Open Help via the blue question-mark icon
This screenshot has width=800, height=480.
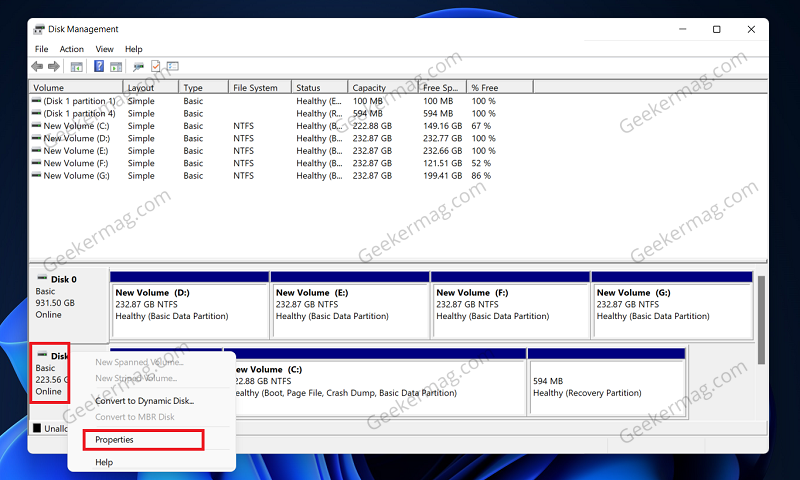pyautogui.click(x=99, y=66)
